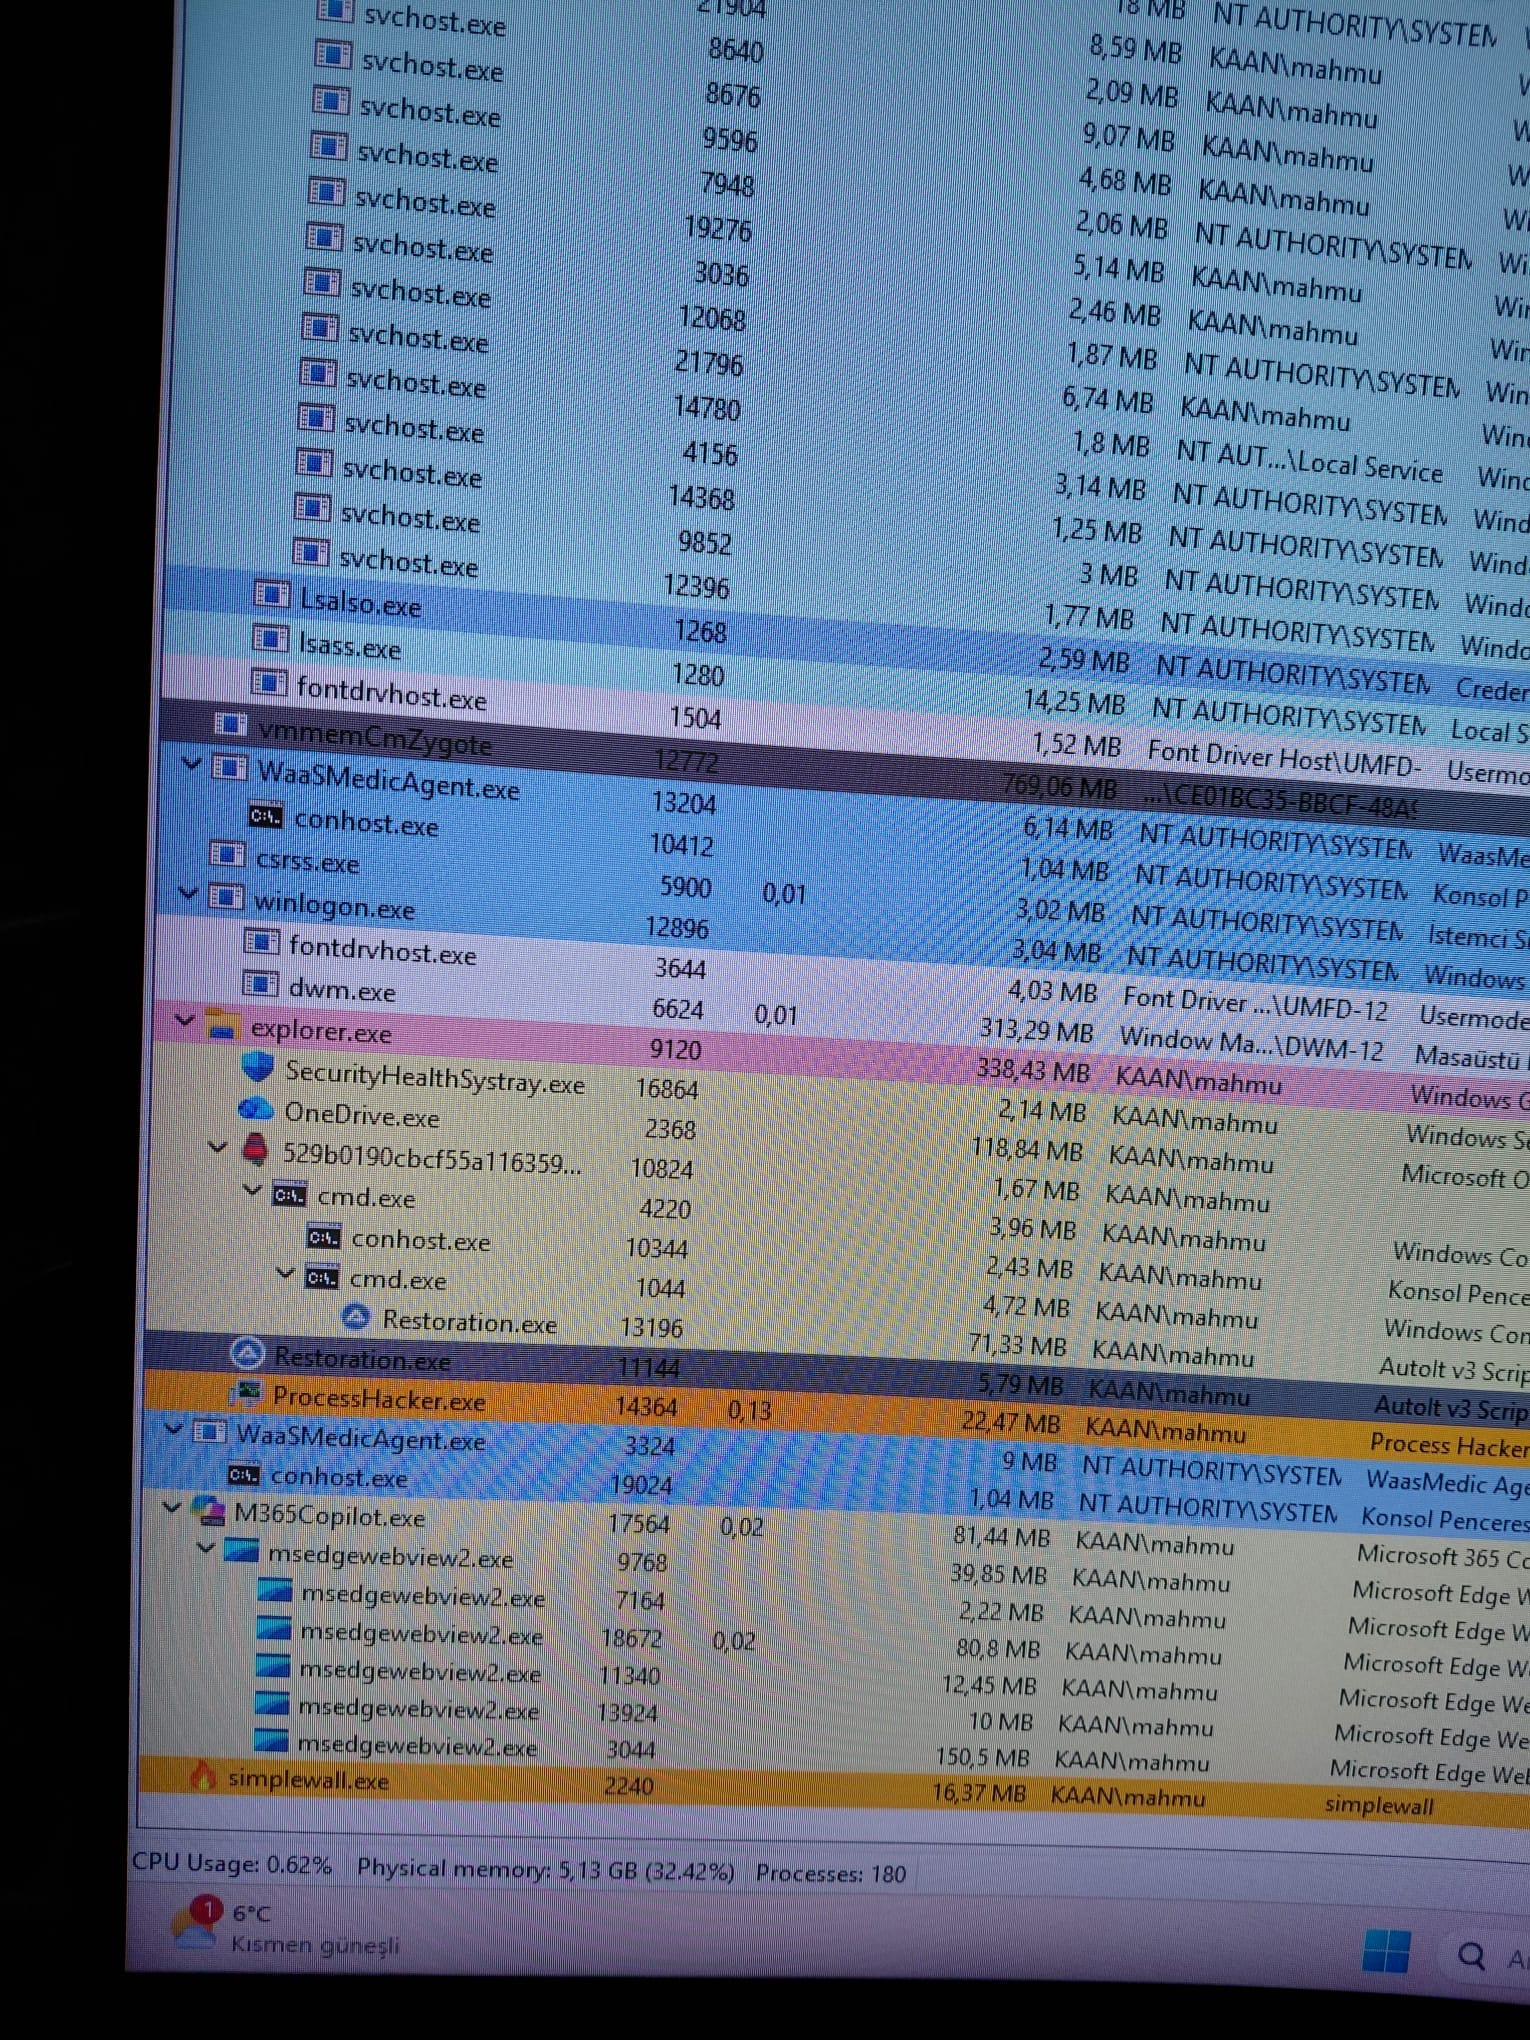Screen dimensions: 1530x2040
Task: Click the Lsalso.exe process icon
Action: (x=272, y=594)
